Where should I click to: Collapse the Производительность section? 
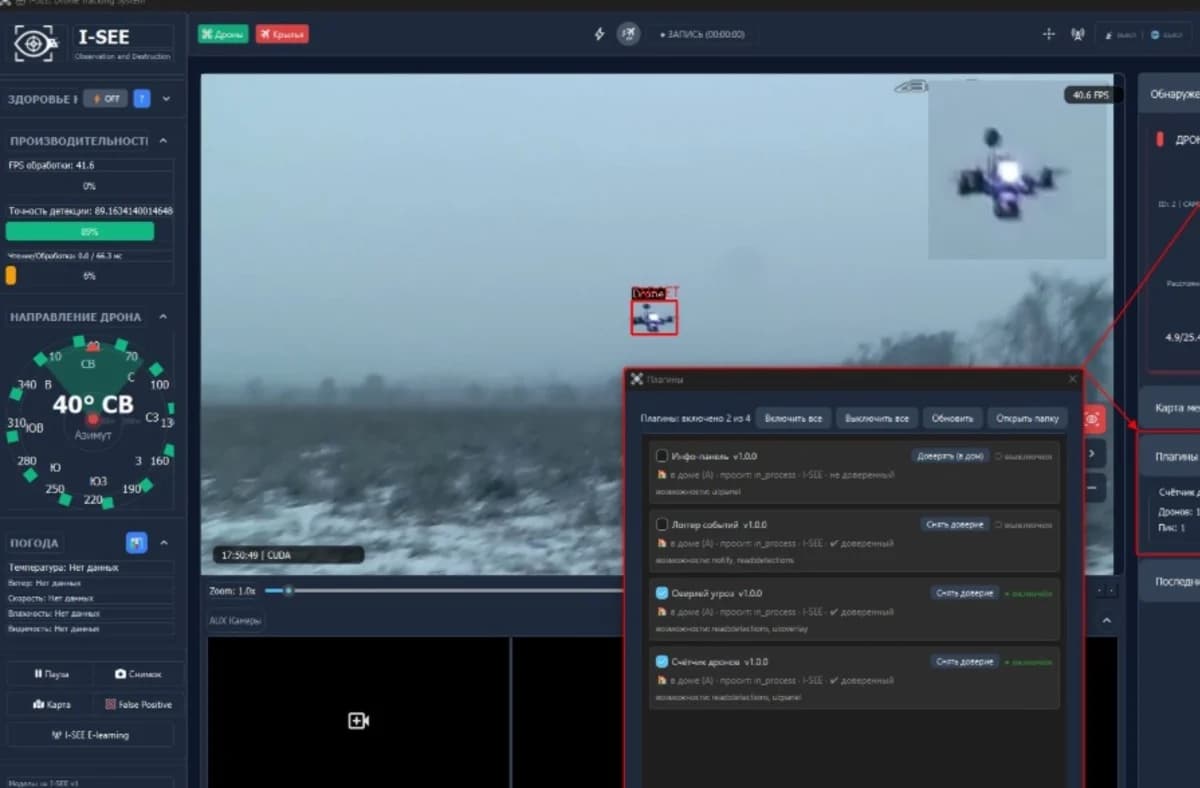(x=163, y=141)
